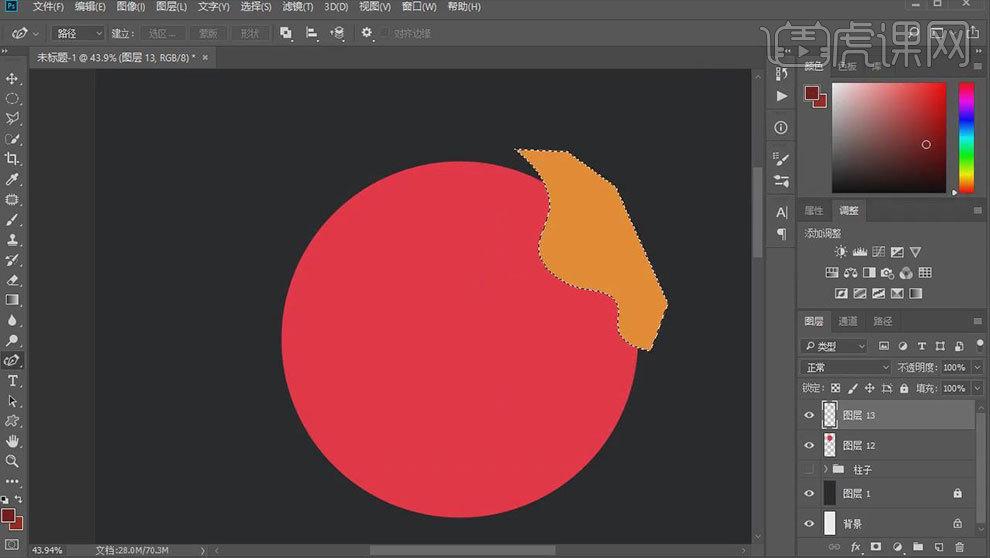Hide layer 图层 12

coord(809,446)
